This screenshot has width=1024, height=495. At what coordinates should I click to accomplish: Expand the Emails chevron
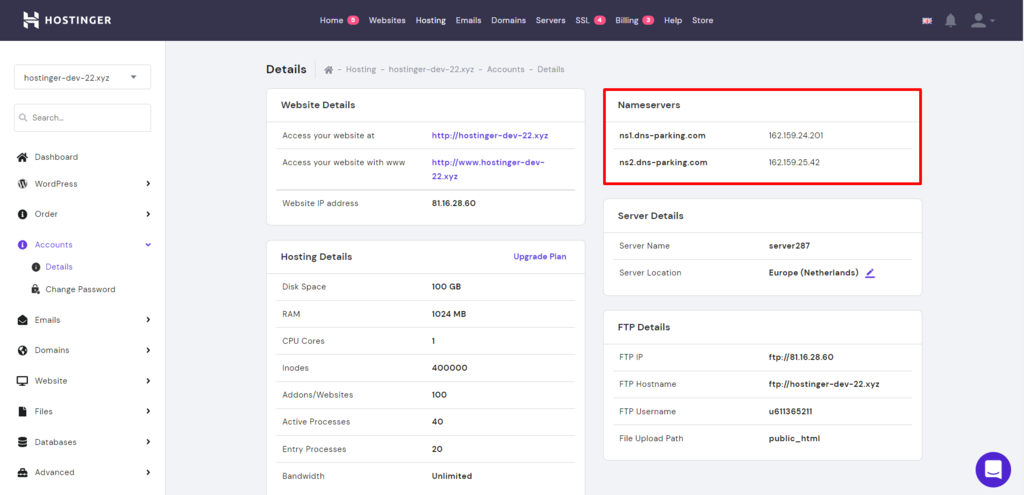[148, 320]
